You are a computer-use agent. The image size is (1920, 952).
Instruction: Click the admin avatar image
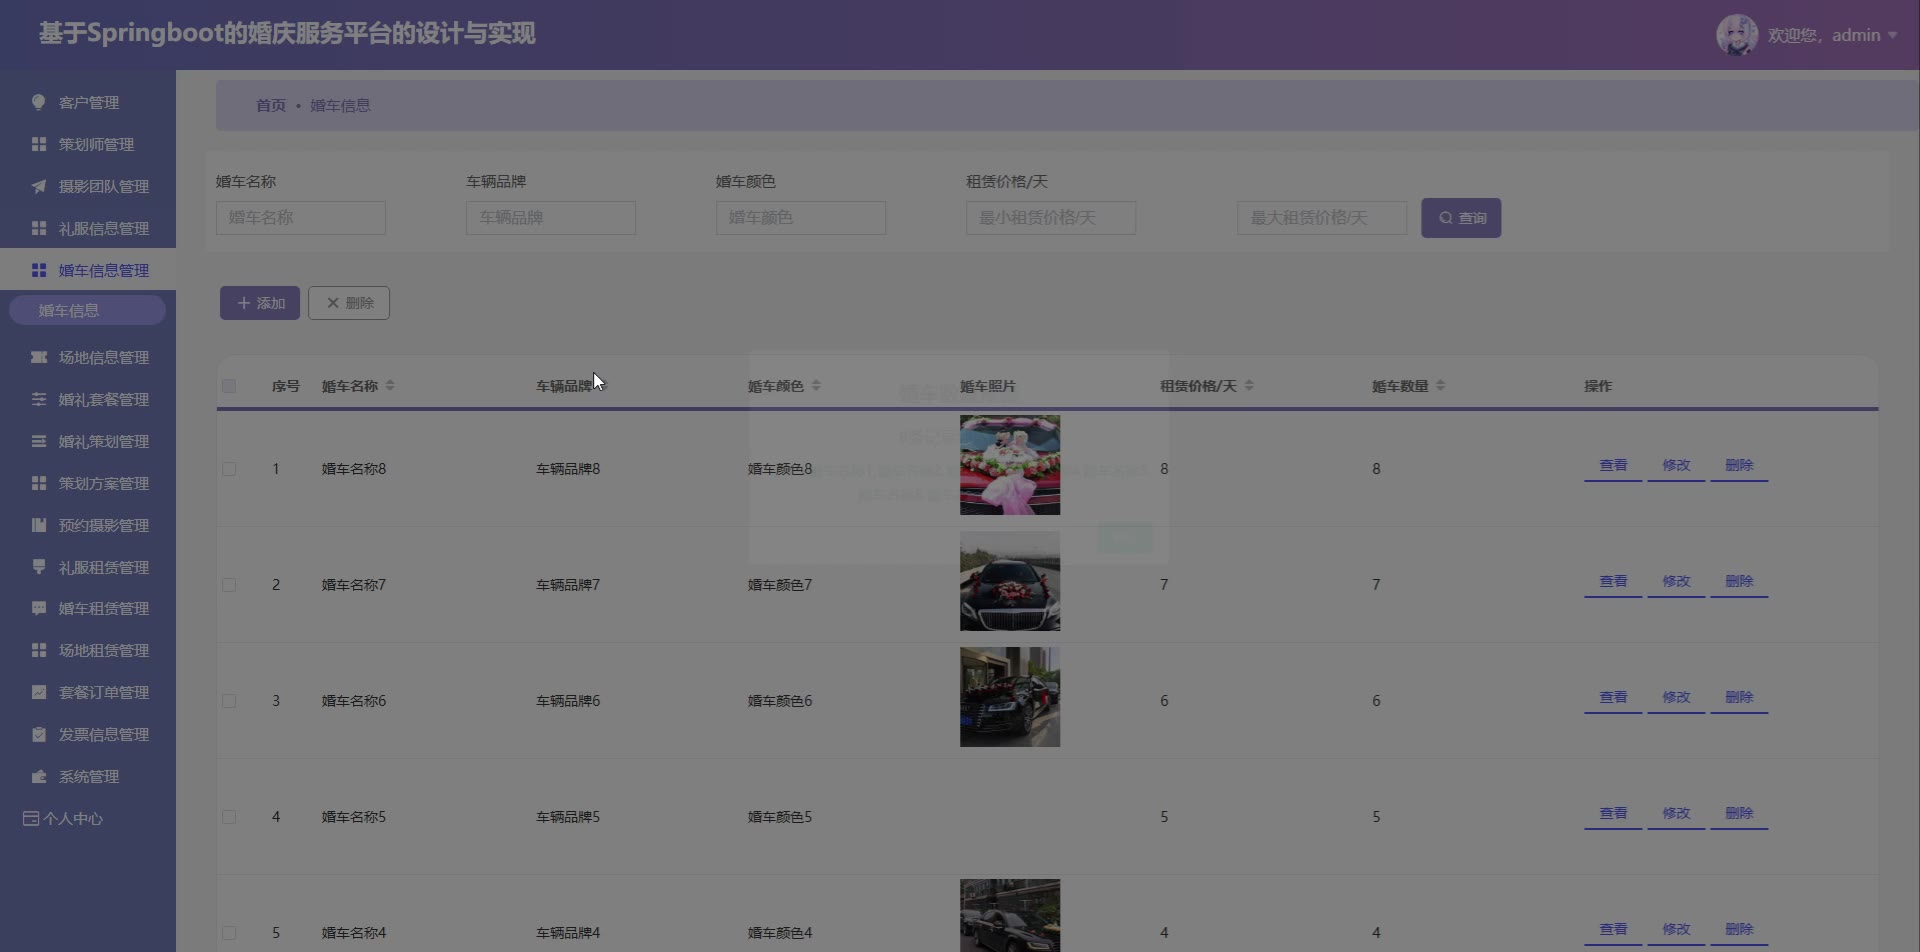1736,35
